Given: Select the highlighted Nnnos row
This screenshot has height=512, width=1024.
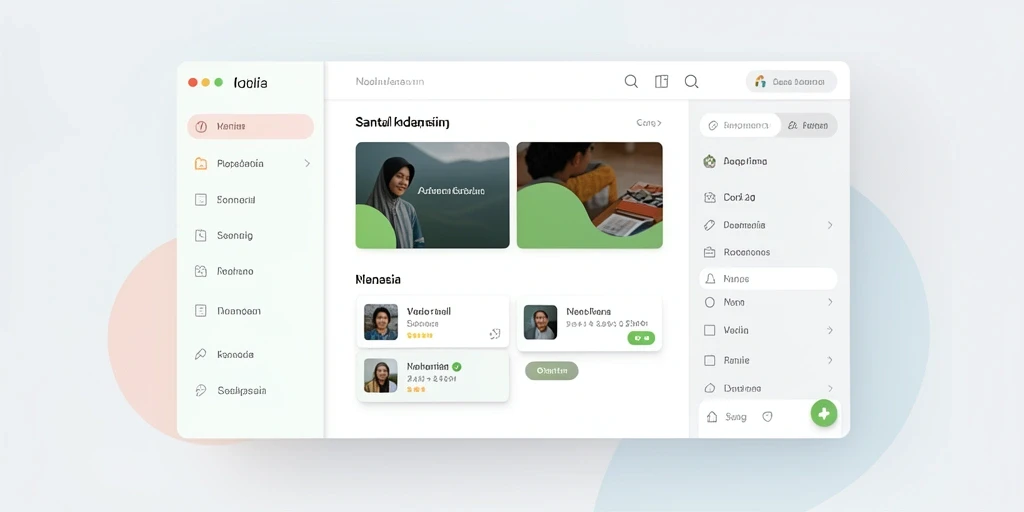Looking at the screenshot, I should [x=768, y=279].
